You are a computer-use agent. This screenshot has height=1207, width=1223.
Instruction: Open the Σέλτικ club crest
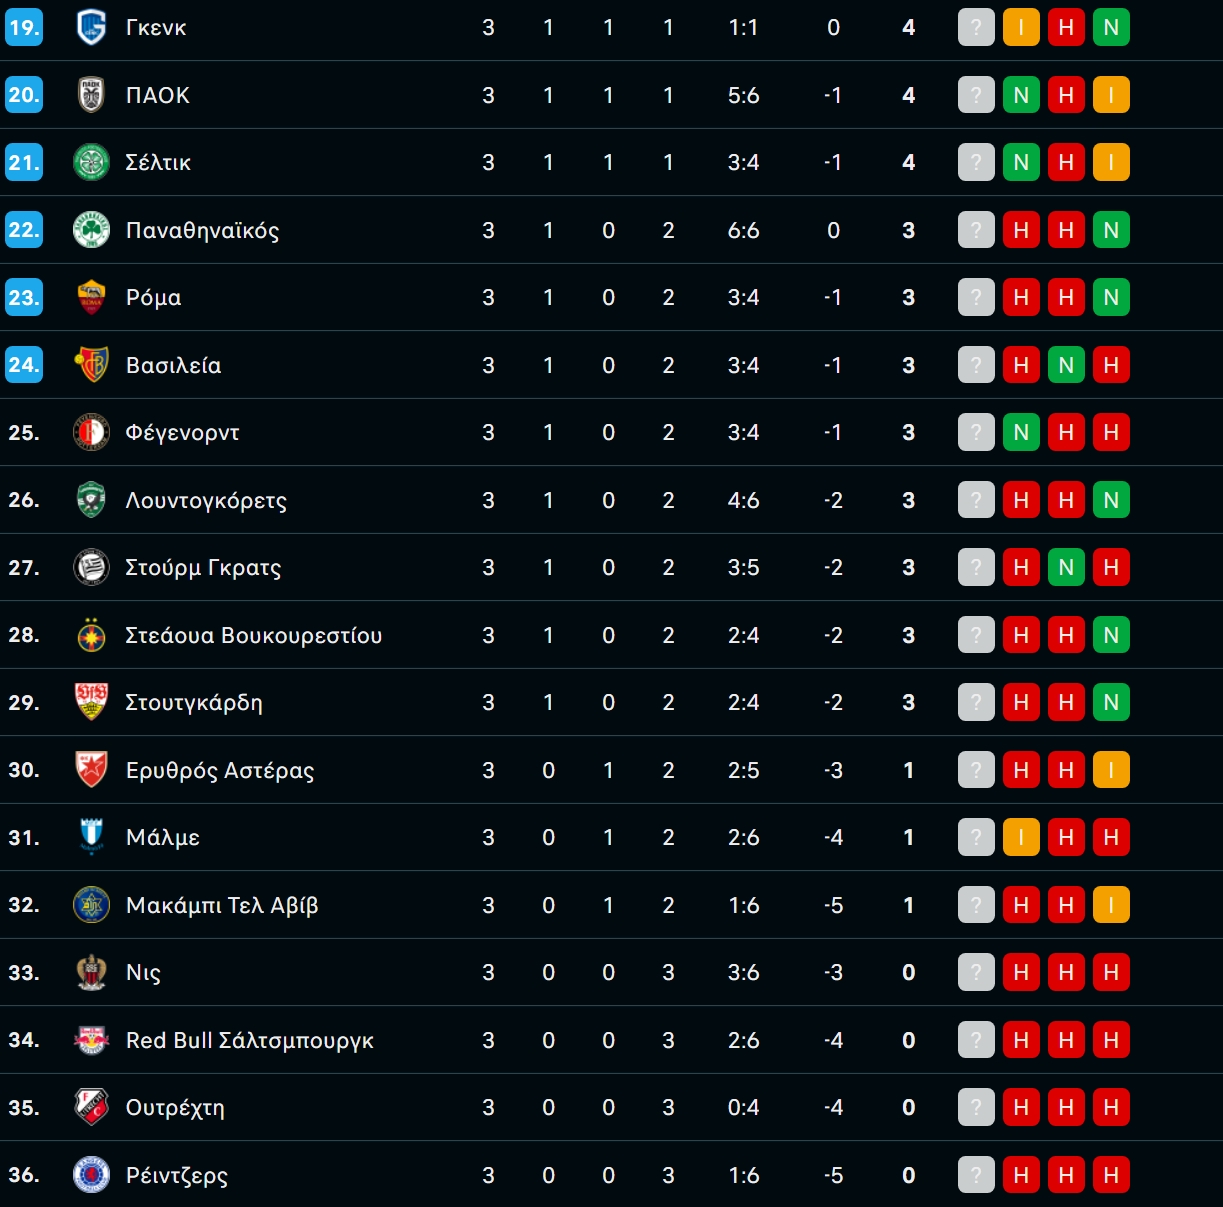pos(91,162)
